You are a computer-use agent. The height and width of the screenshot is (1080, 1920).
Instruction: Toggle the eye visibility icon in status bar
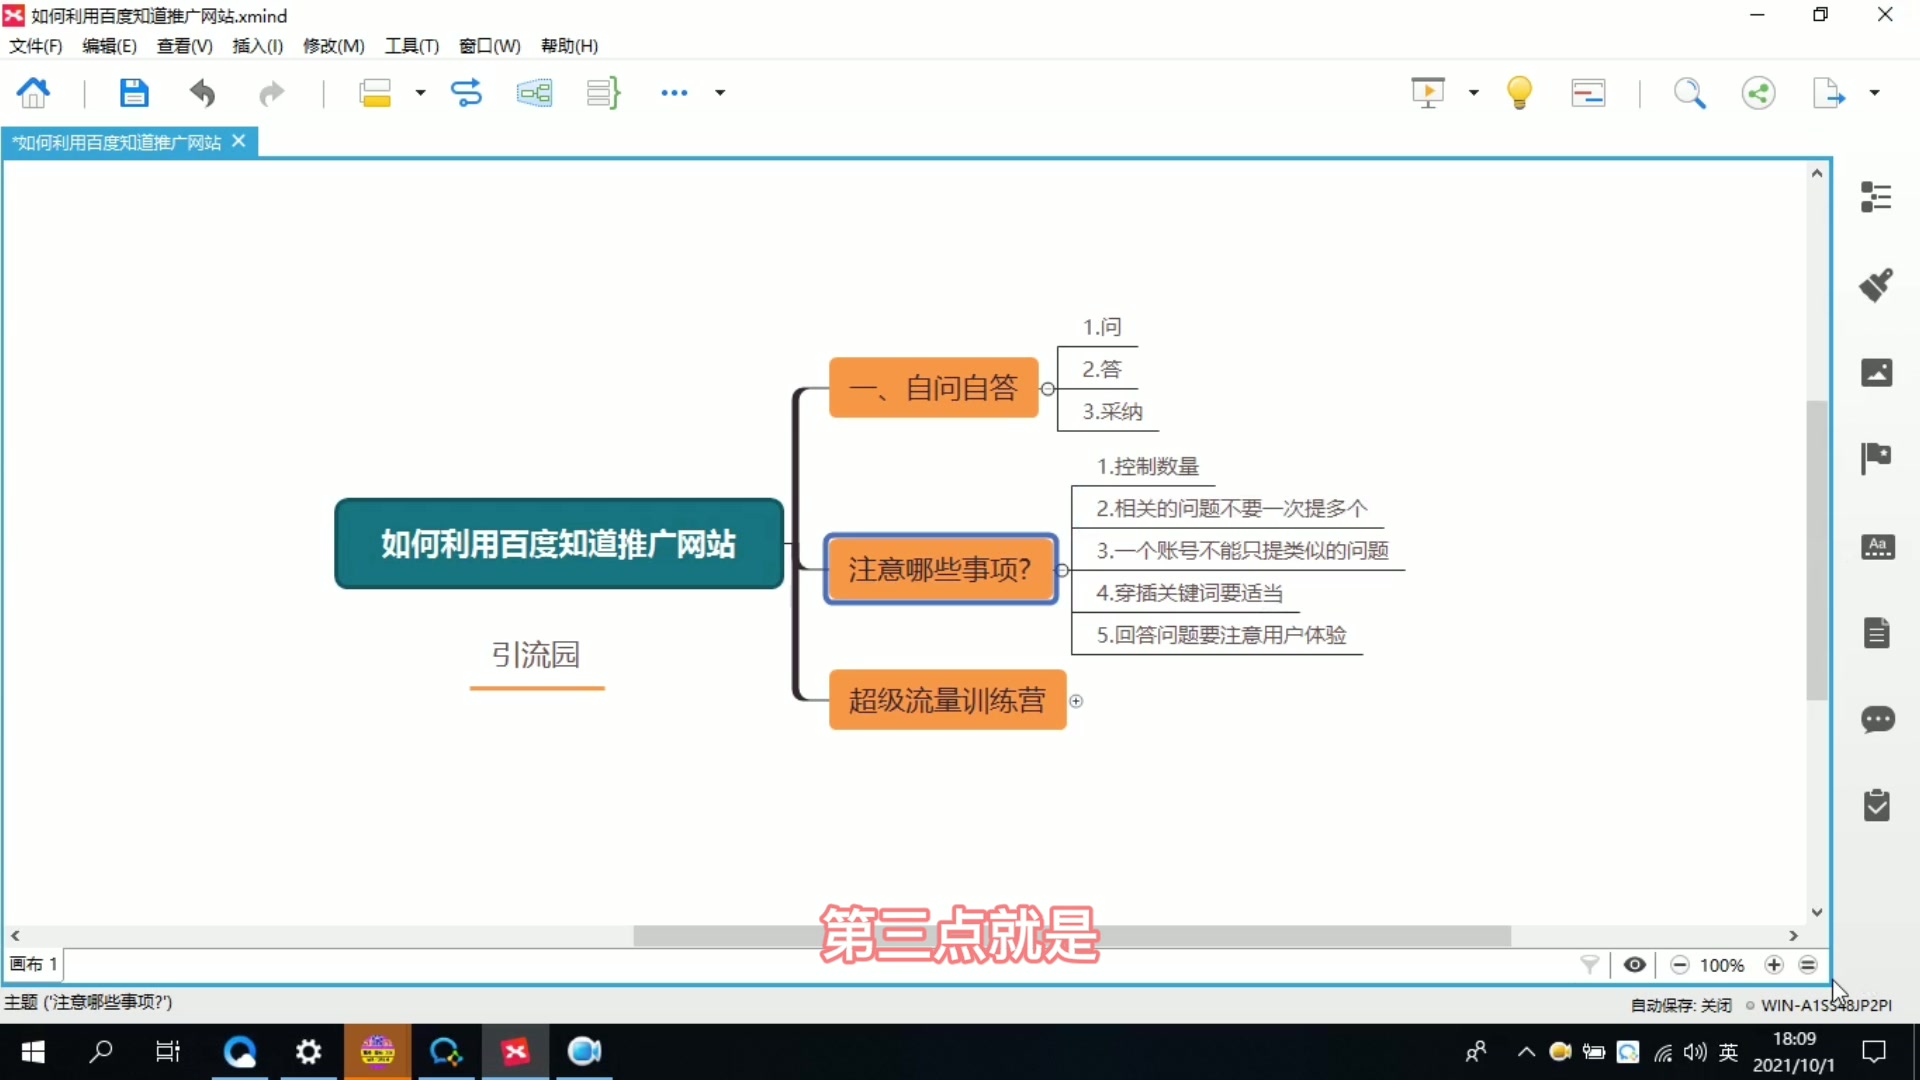[x=1635, y=965]
